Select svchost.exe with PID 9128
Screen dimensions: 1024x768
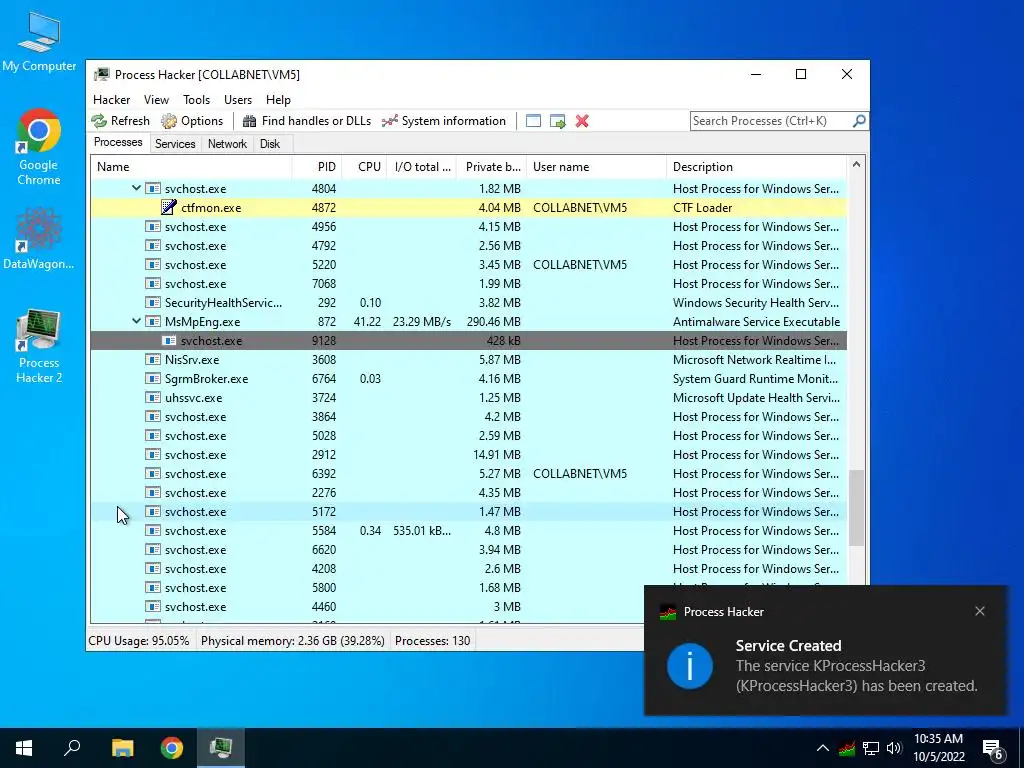468,340
